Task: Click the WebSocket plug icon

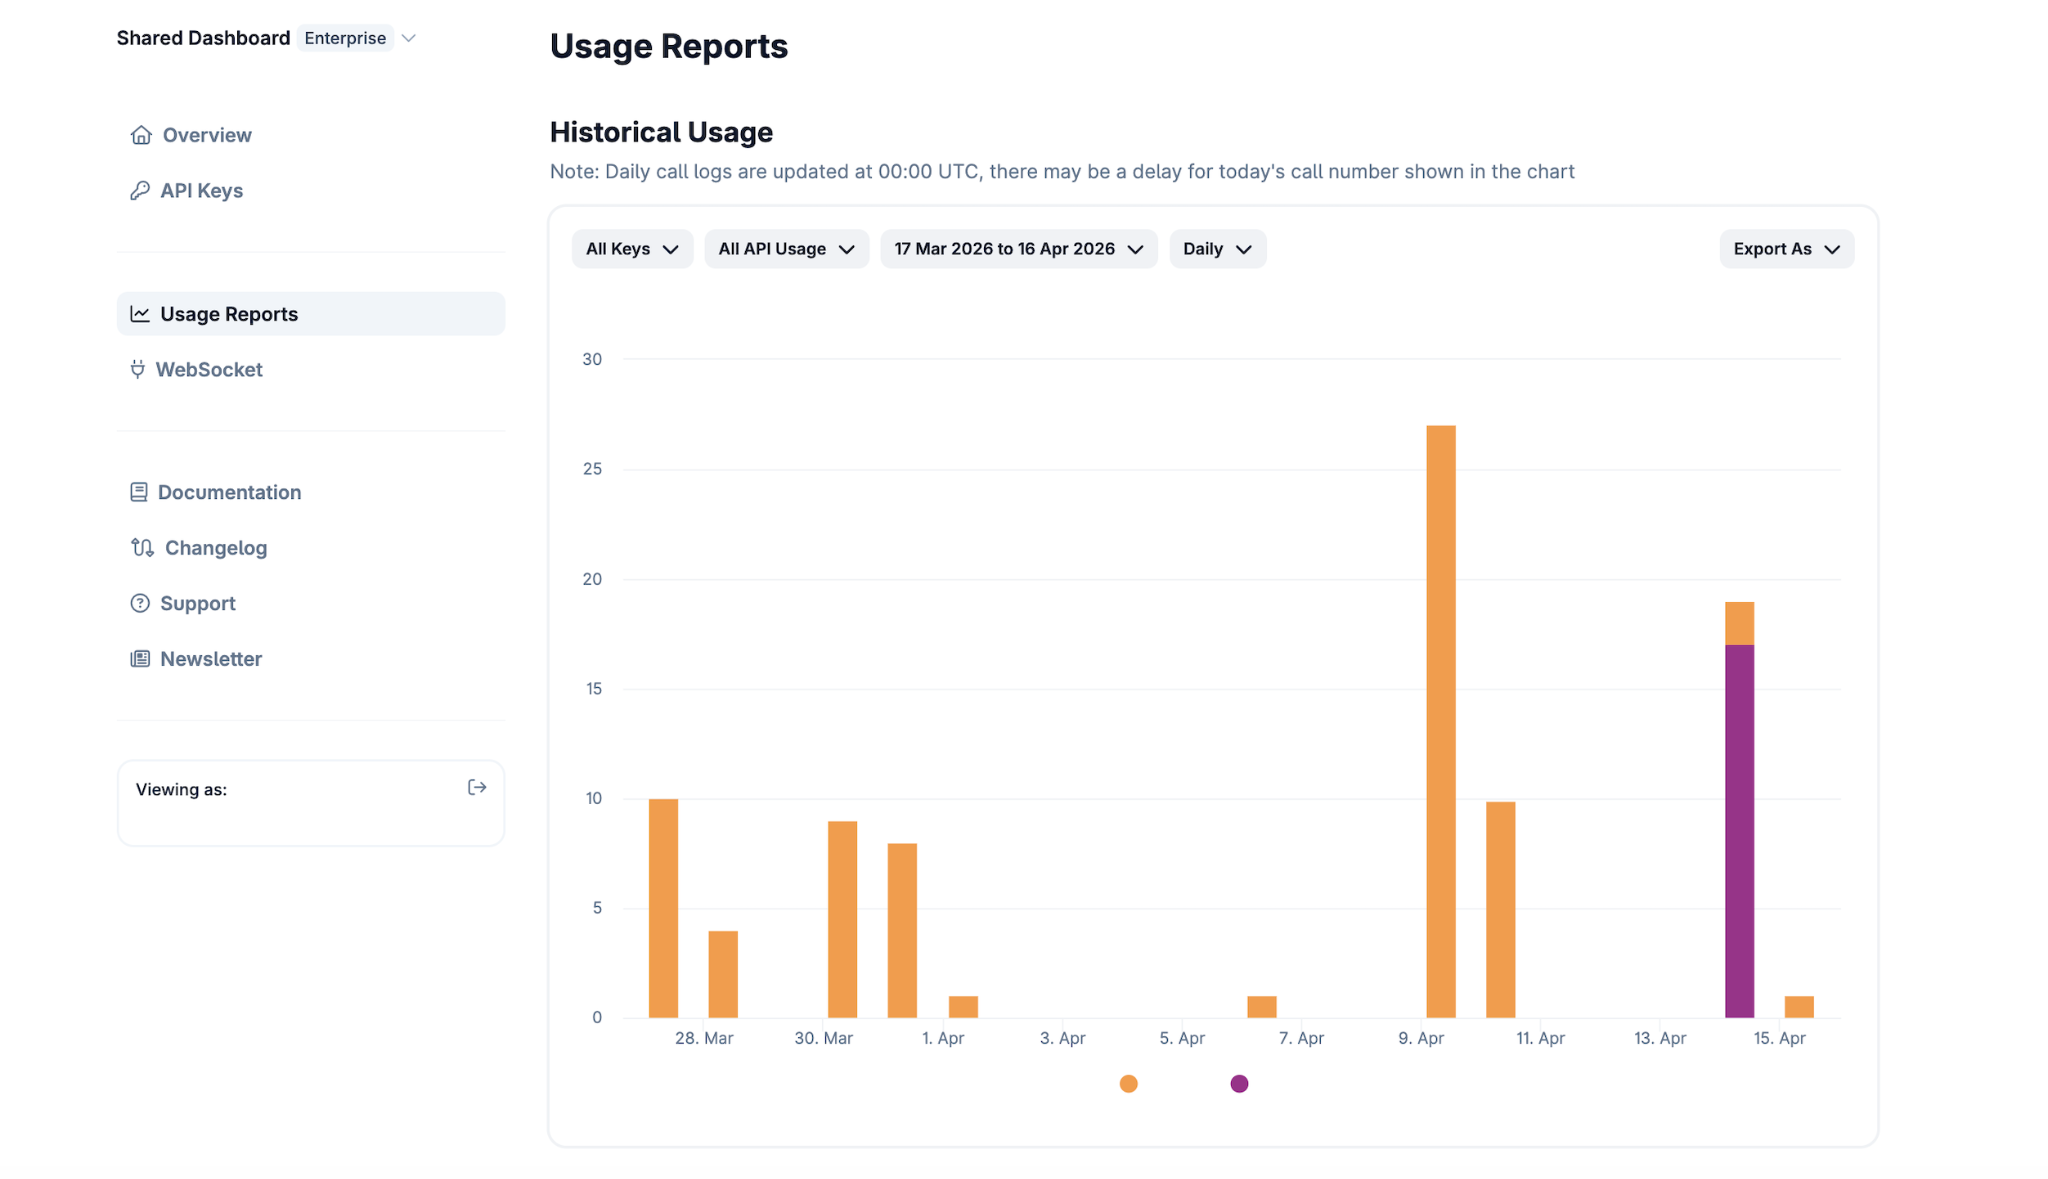Action: coord(138,369)
